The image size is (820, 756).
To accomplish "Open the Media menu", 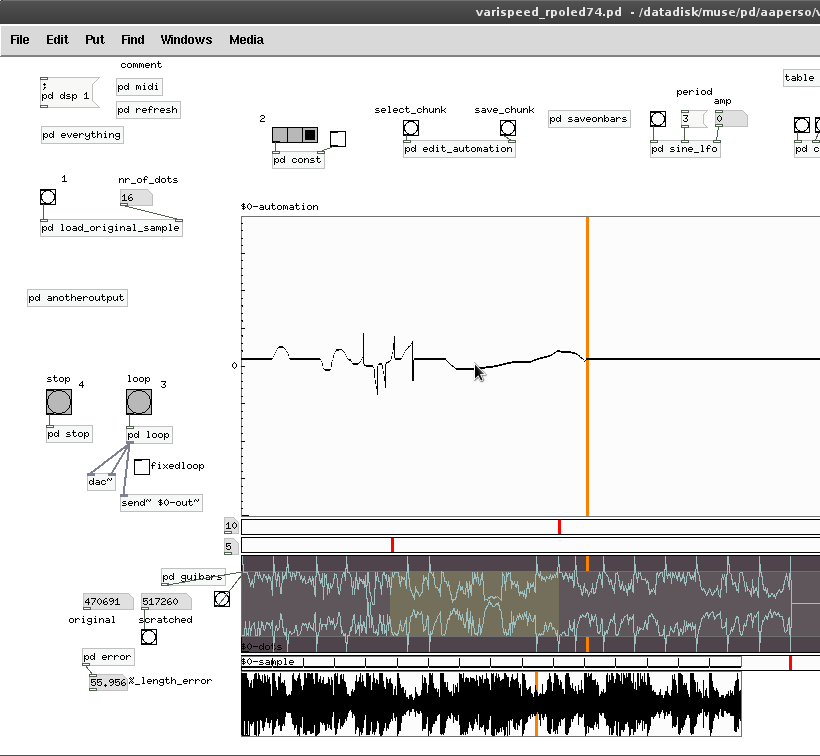I will click(x=246, y=40).
